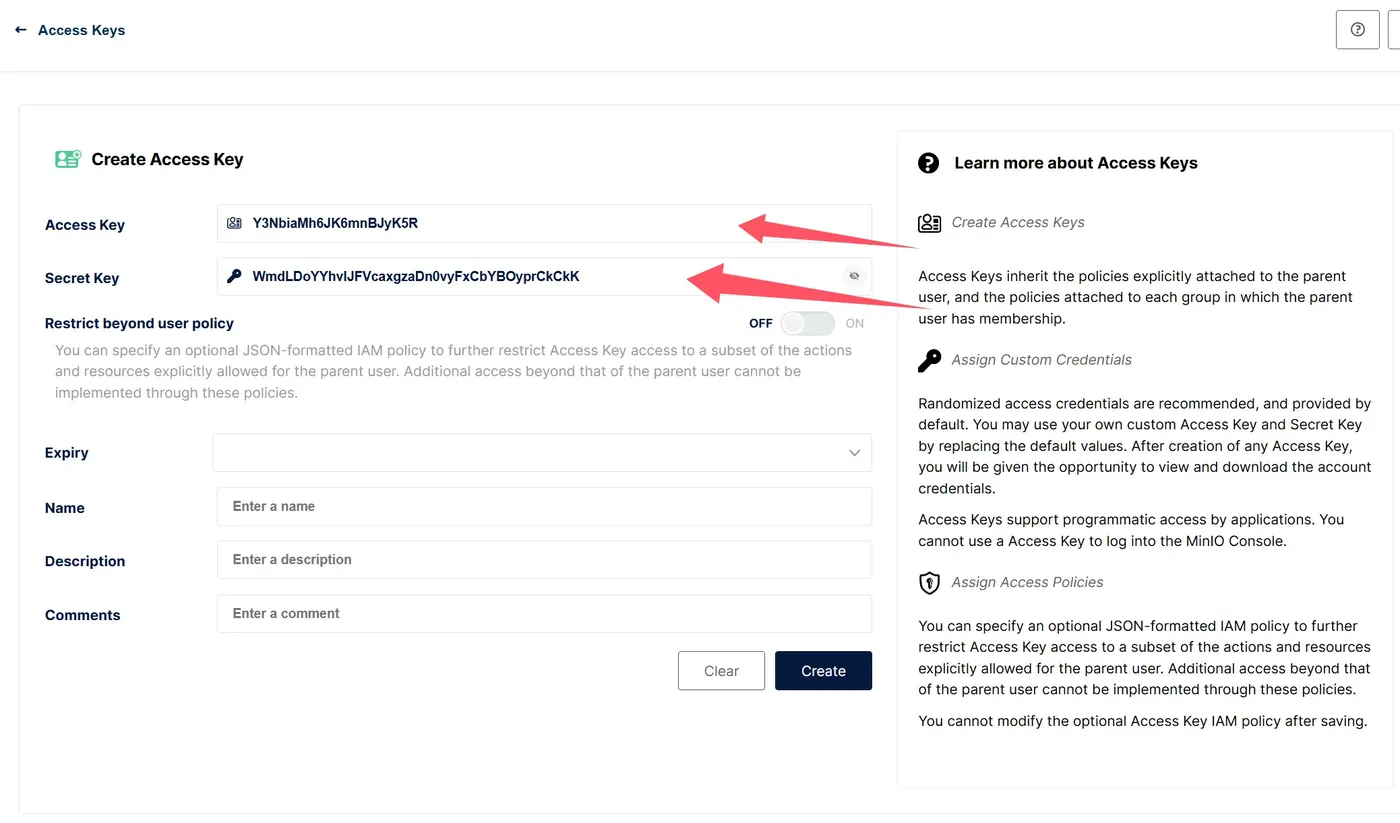Go back via the Access Keys breadcrumb text

[x=81, y=30]
